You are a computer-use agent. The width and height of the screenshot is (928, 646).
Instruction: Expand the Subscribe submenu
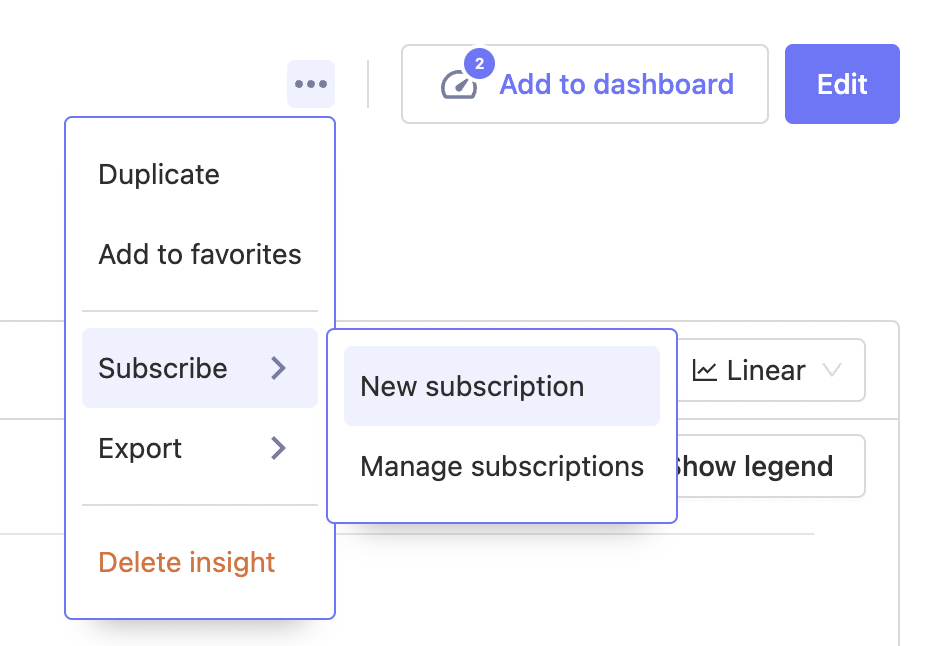pyautogui.click(x=163, y=368)
